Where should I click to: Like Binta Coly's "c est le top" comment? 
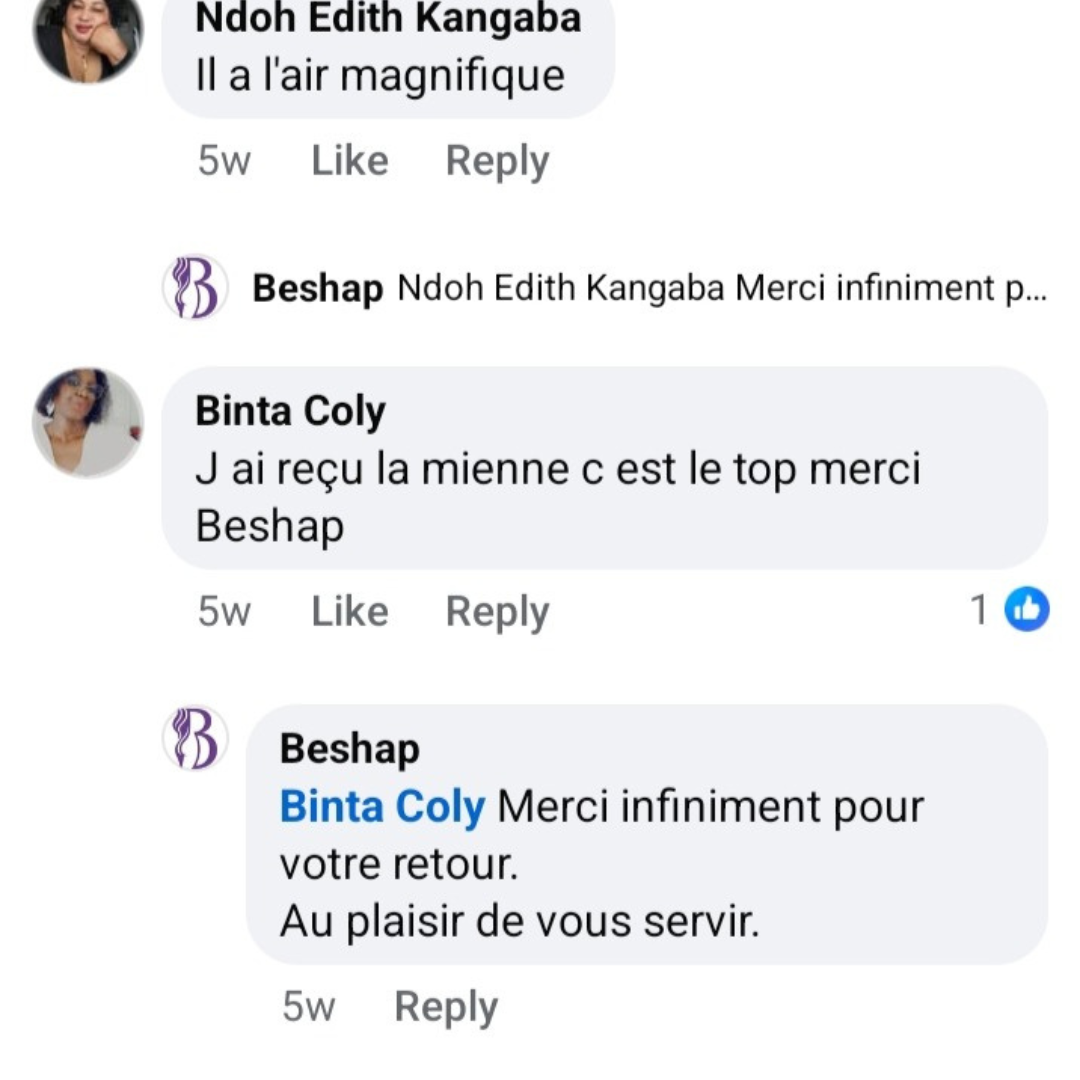click(349, 611)
